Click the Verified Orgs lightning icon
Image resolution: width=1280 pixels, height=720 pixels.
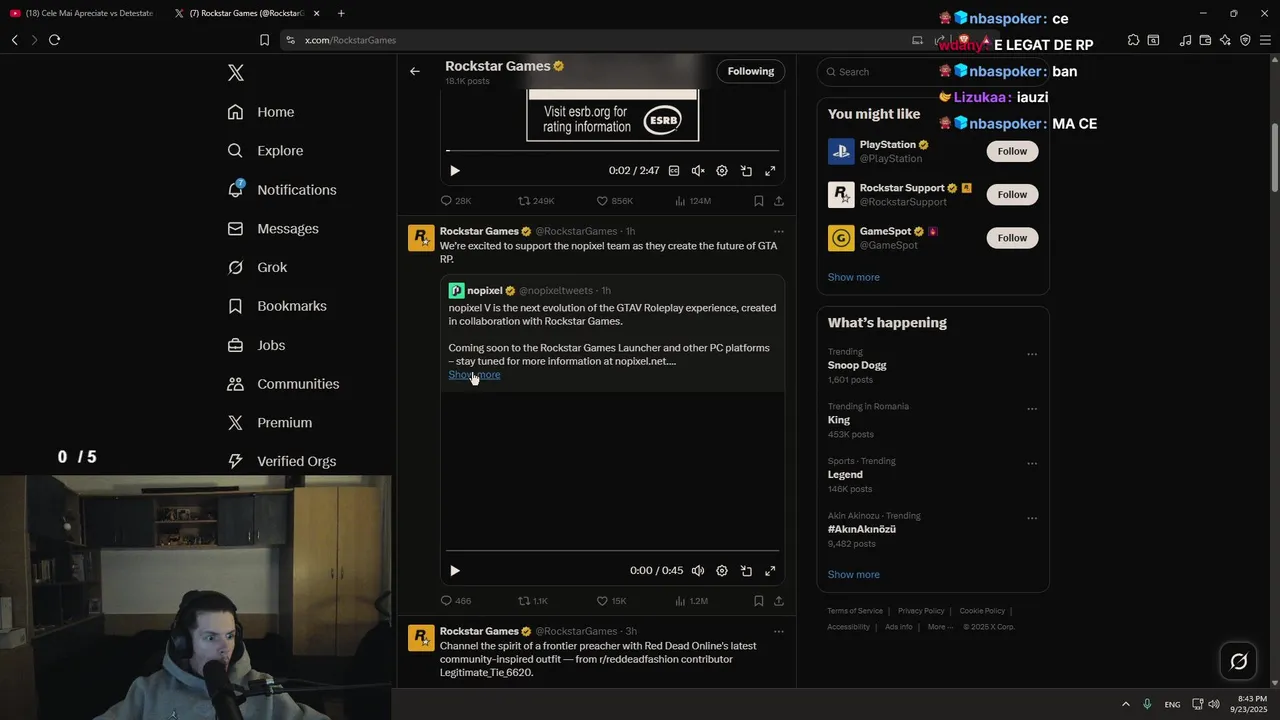(x=235, y=461)
